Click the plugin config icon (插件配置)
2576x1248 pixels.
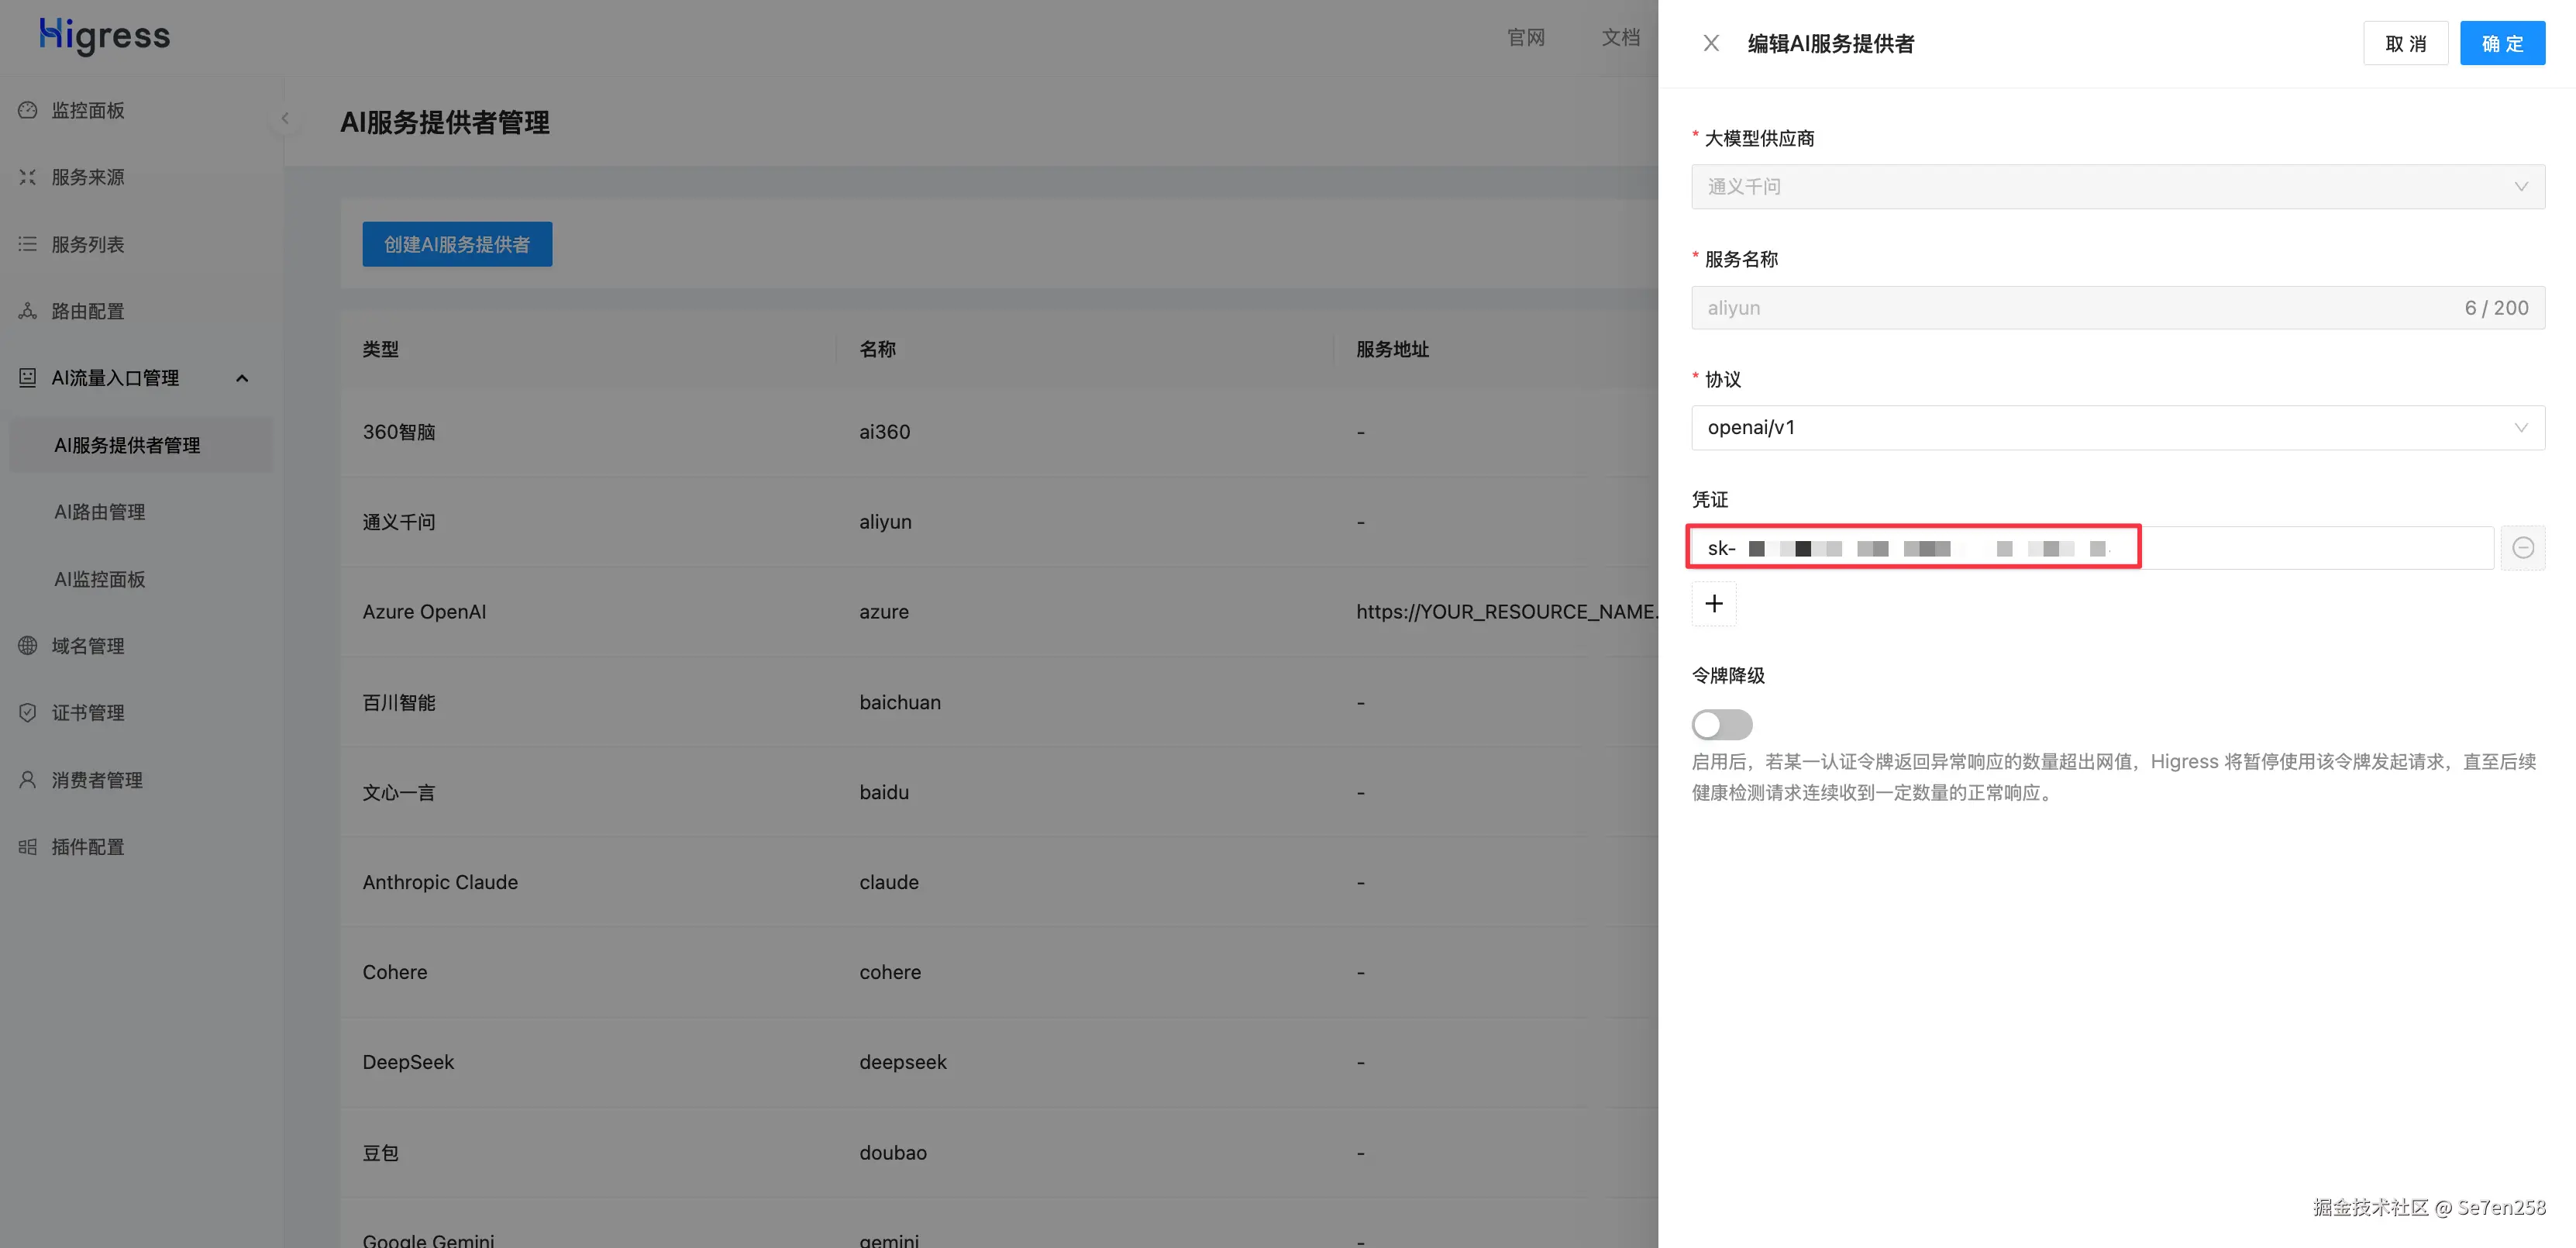27,847
